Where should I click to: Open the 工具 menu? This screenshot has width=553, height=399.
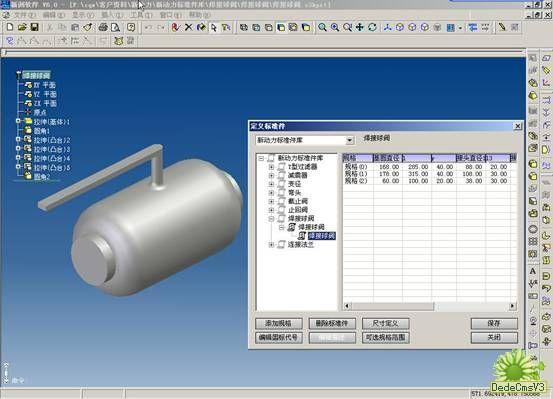coord(141,15)
